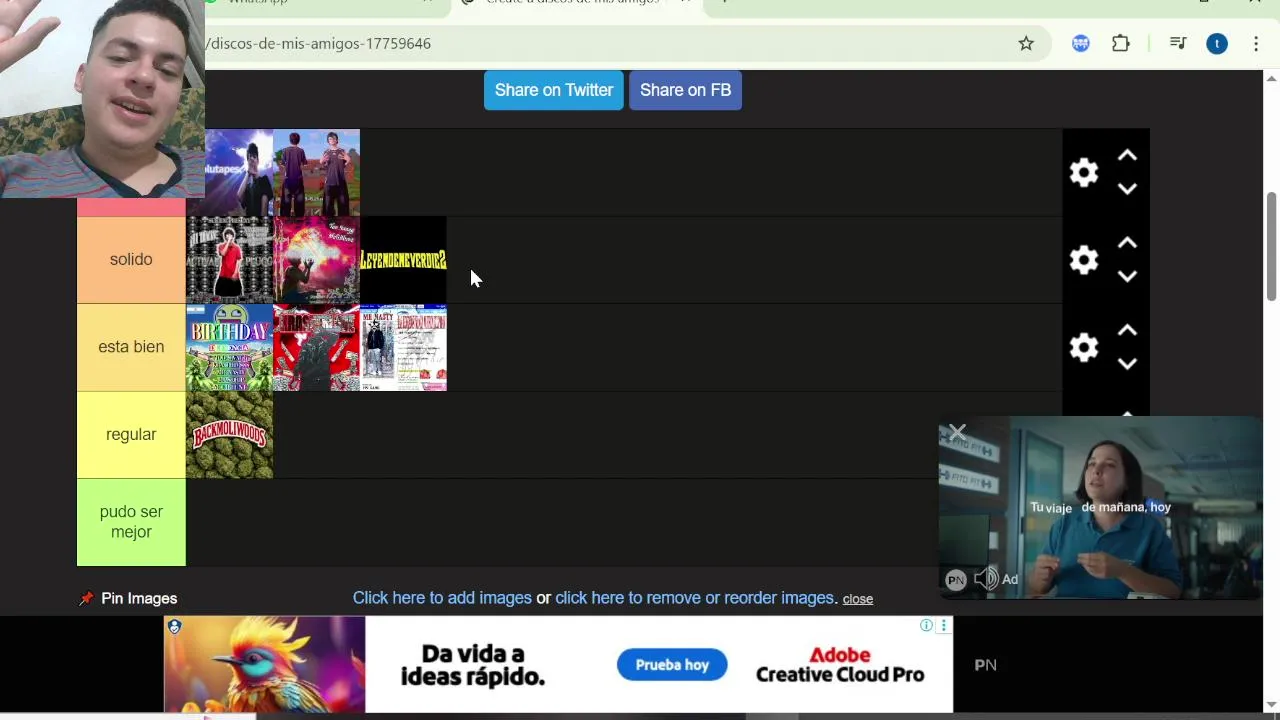The image size is (1280, 720).
Task: Select the Leyendeneverdie2 album cover
Action: (x=403, y=260)
